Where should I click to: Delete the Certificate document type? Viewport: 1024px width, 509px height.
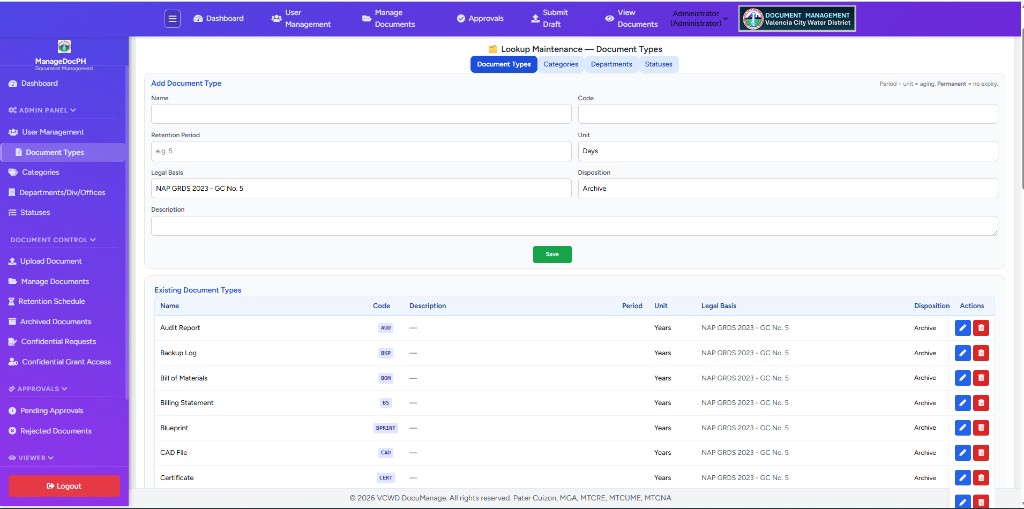pyautogui.click(x=980, y=478)
